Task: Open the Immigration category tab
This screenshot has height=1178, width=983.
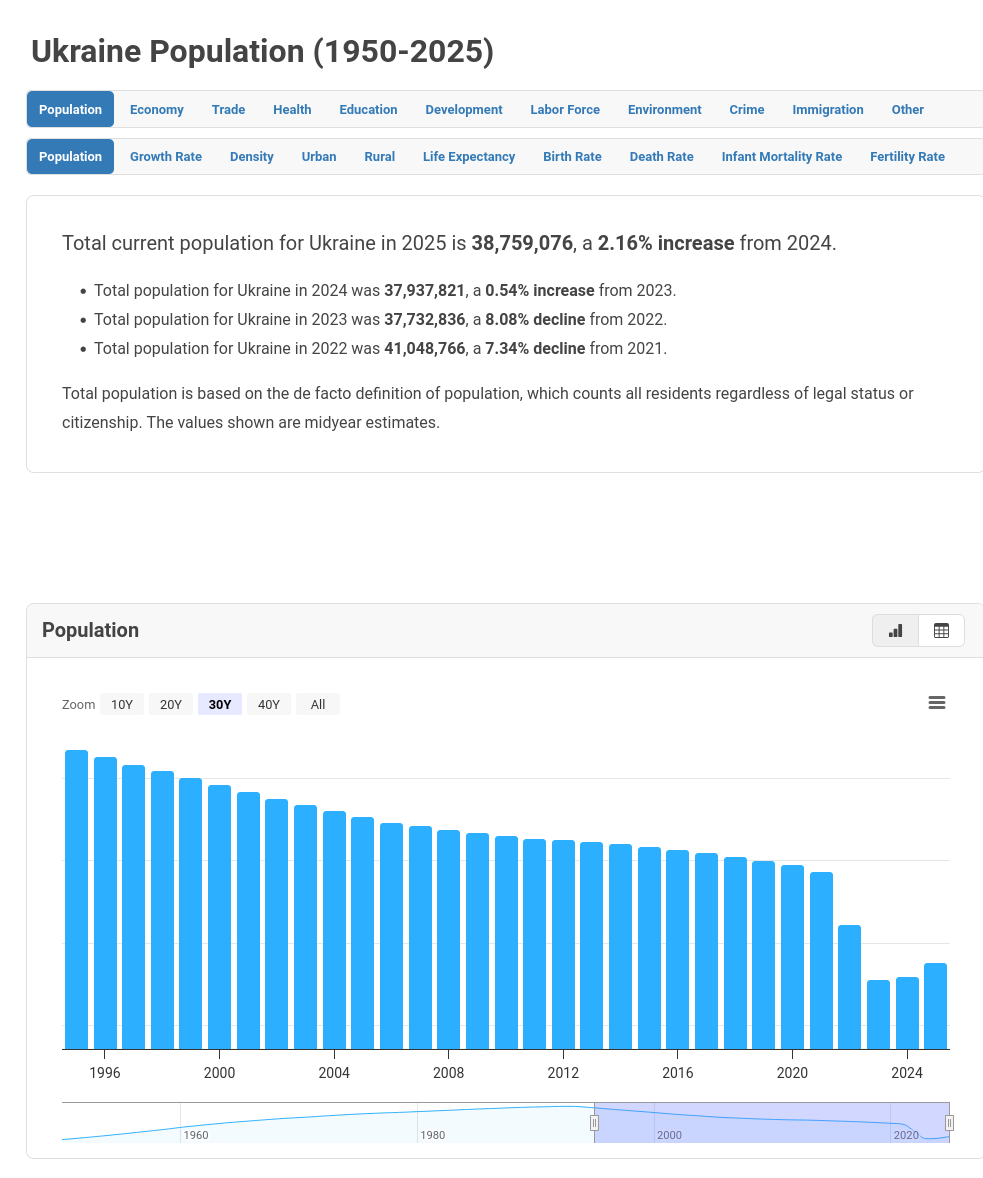Action: pyautogui.click(x=827, y=110)
